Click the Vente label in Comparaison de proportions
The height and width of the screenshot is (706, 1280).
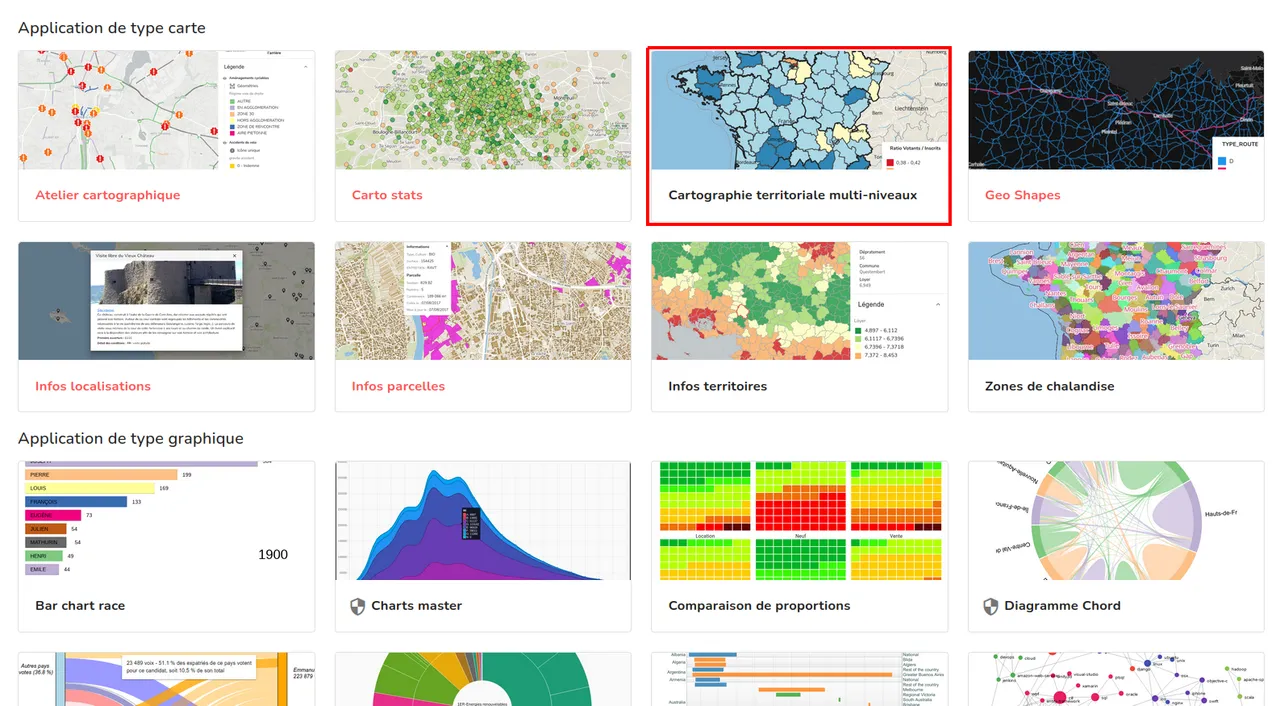pyautogui.click(x=896, y=536)
